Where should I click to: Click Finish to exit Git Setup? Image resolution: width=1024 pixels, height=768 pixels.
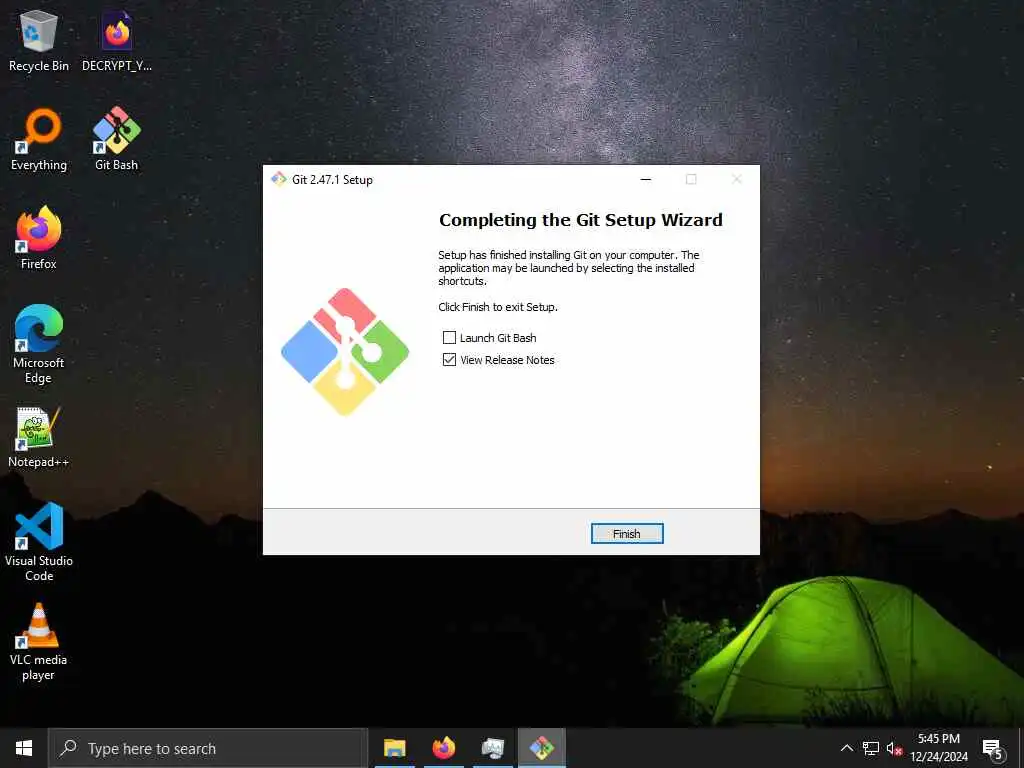click(627, 534)
